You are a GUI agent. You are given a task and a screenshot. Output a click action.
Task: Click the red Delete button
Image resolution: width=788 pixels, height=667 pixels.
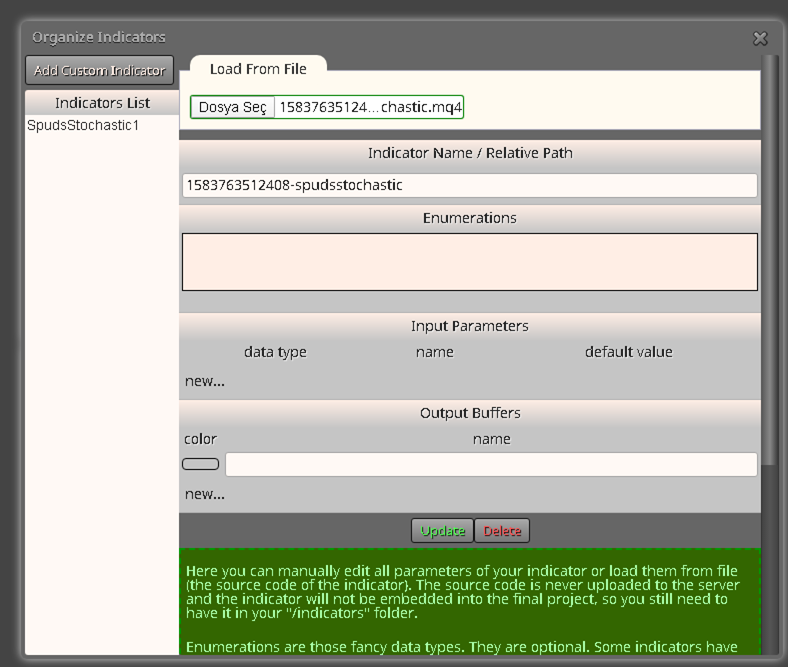click(502, 531)
